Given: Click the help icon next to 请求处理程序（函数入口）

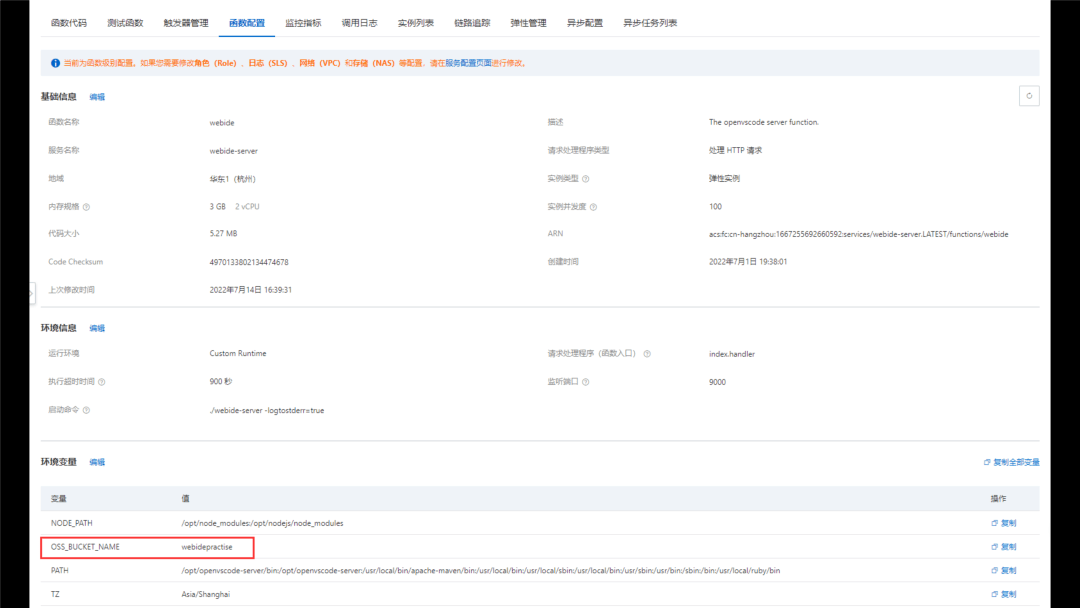Looking at the screenshot, I should pos(647,354).
